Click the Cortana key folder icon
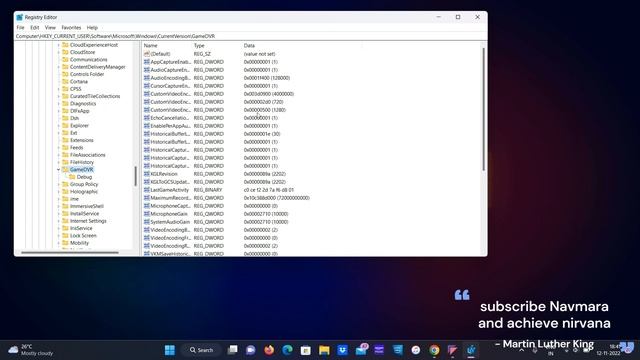Screen dimensions: 640x360 coord(65,81)
